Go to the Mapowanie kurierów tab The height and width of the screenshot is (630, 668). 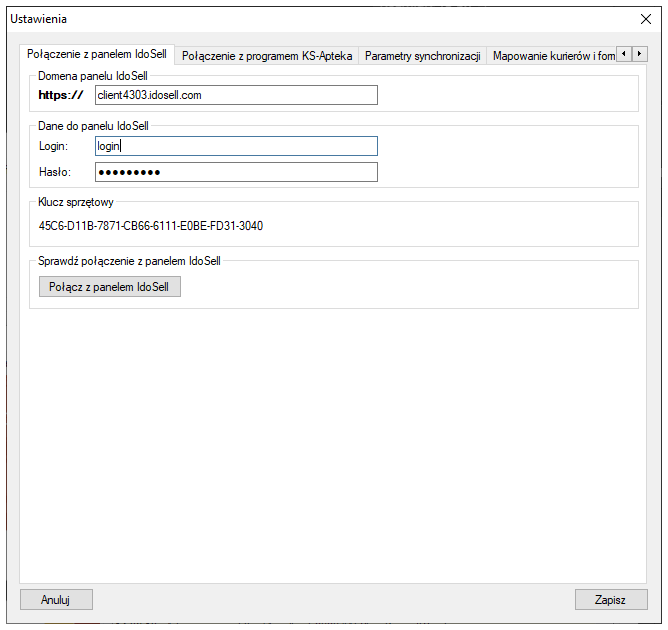pyautogui.click(x=552, y=56)
